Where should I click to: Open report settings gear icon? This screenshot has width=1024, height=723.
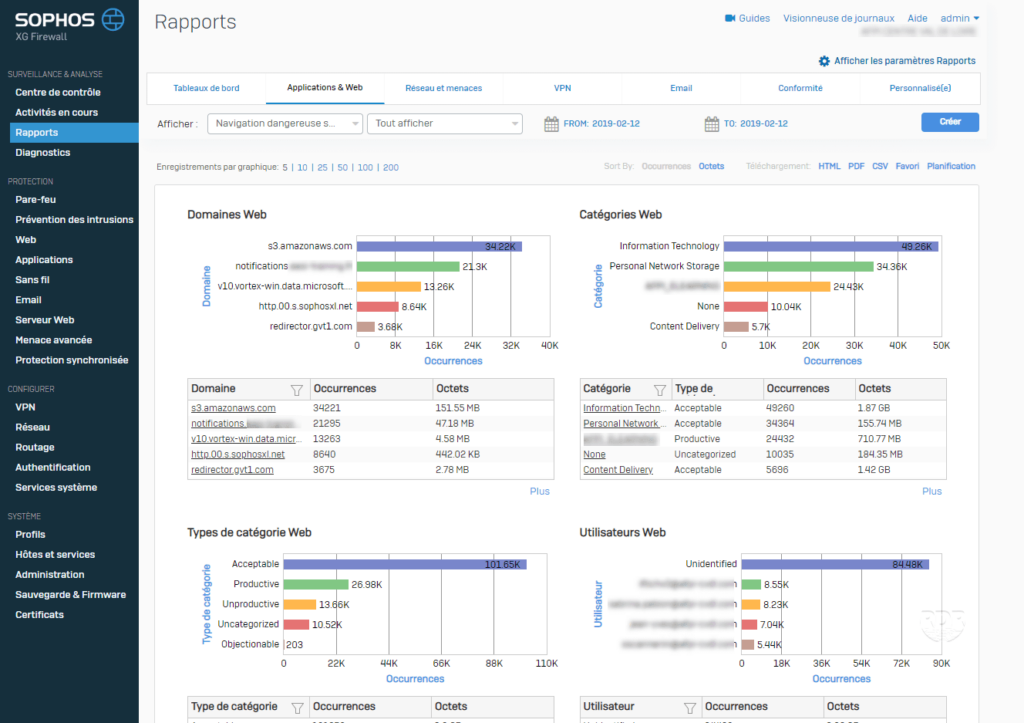click(824, 61)
